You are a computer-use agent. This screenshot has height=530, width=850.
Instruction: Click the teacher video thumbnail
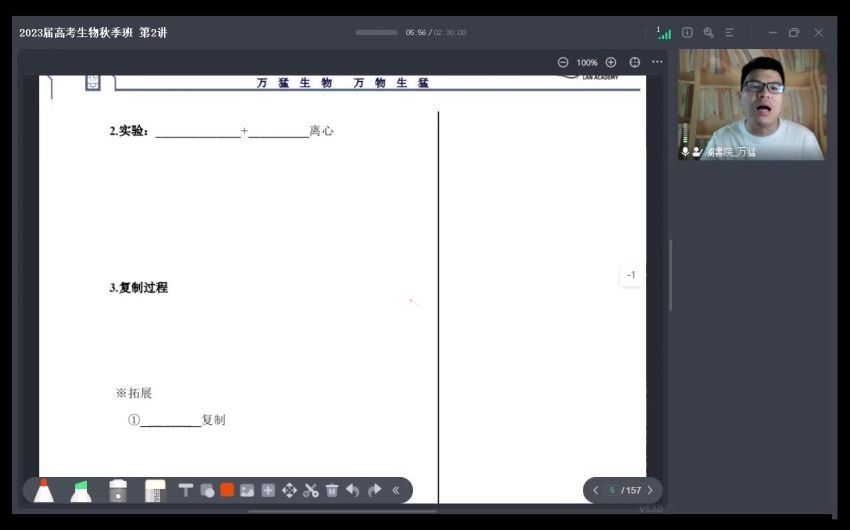(x=752, y=104)
